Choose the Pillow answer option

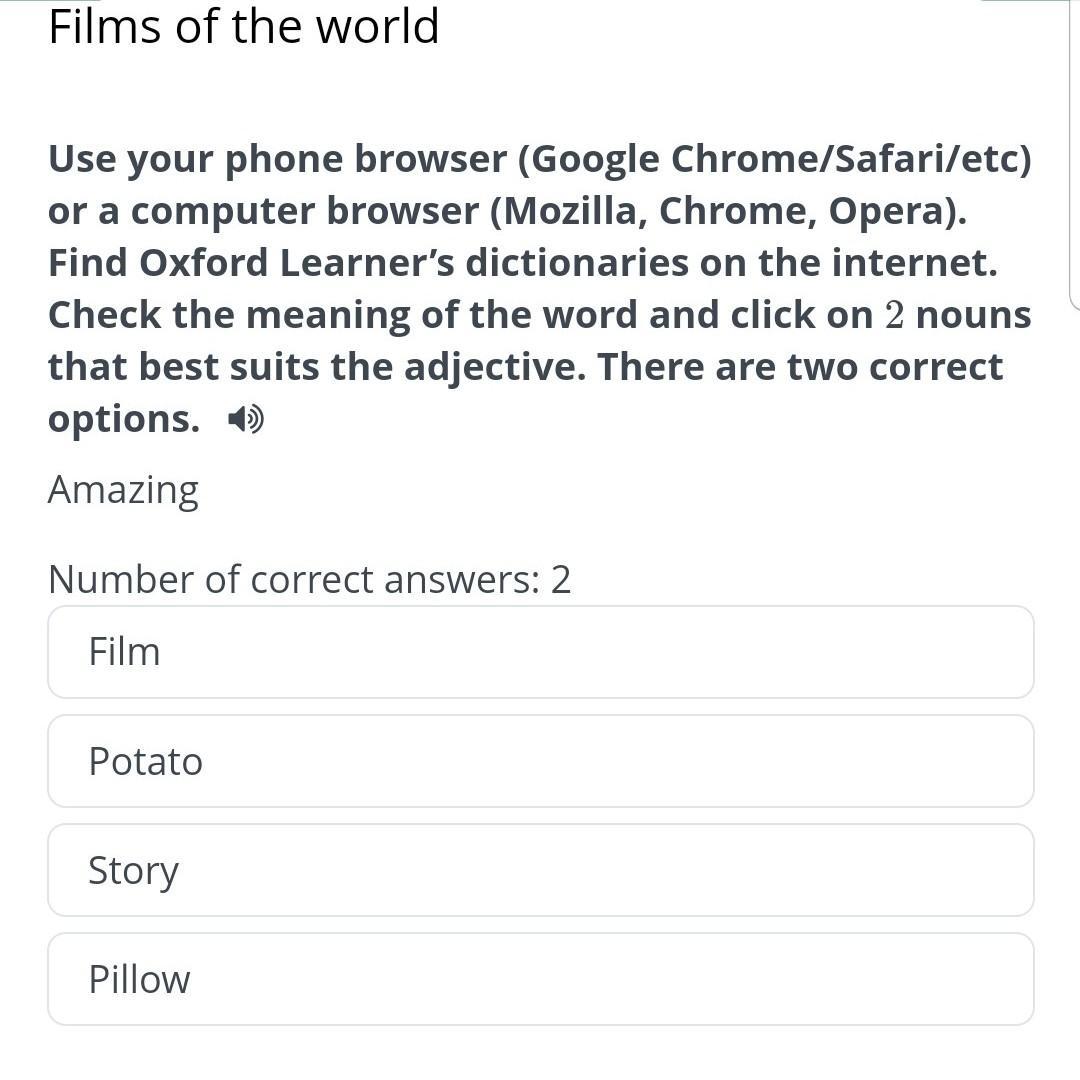click(540, 979)
